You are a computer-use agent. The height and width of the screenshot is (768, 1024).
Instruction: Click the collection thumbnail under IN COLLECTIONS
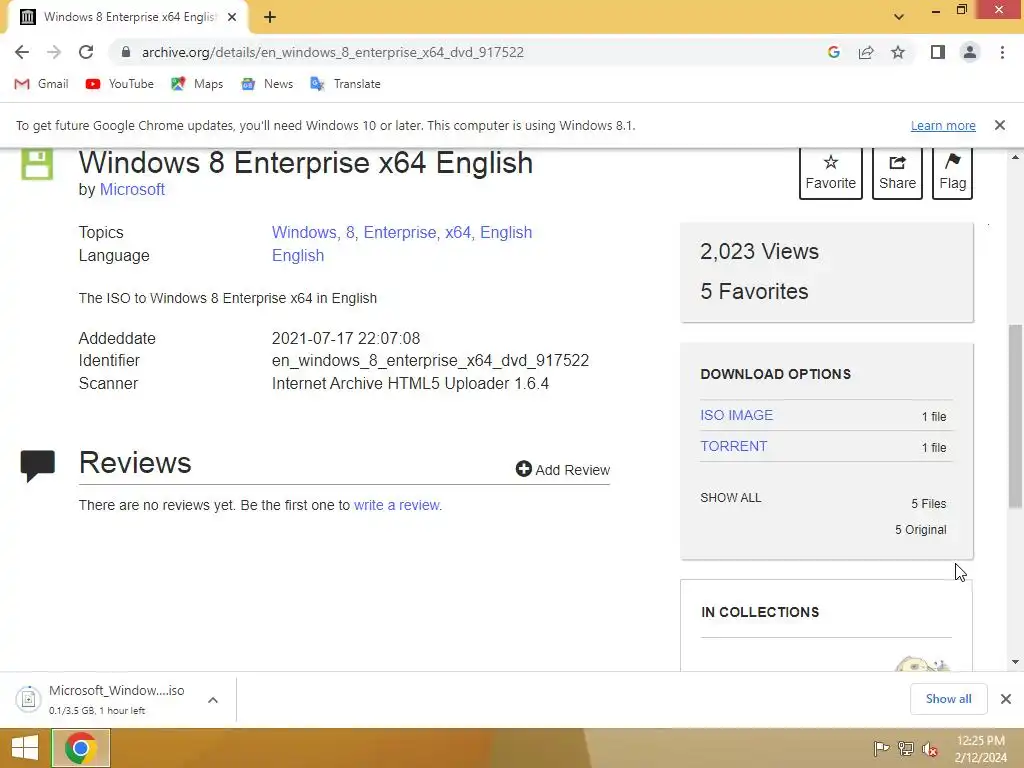point(923,664)
